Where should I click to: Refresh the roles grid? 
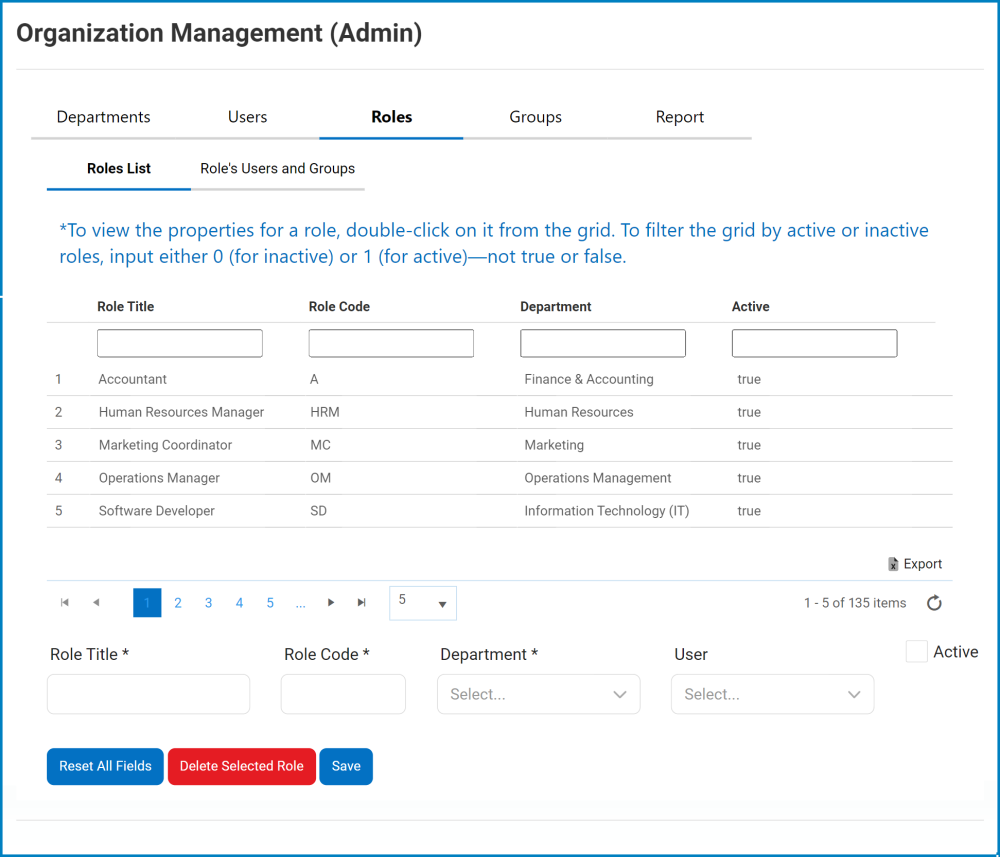pos(934,603)
